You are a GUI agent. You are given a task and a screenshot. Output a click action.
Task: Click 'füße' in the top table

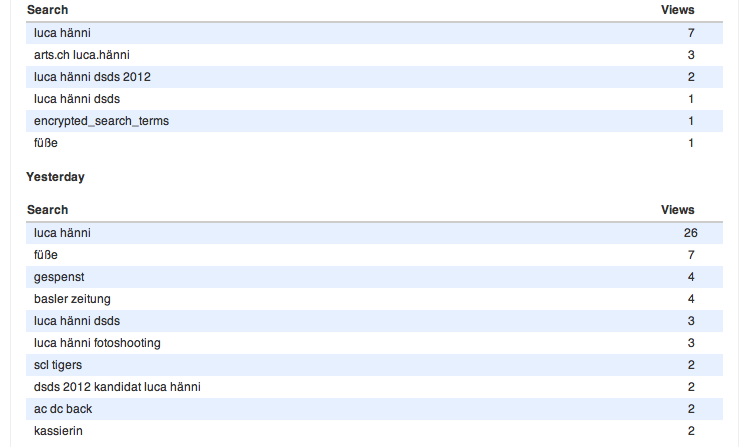coord(45,143)
